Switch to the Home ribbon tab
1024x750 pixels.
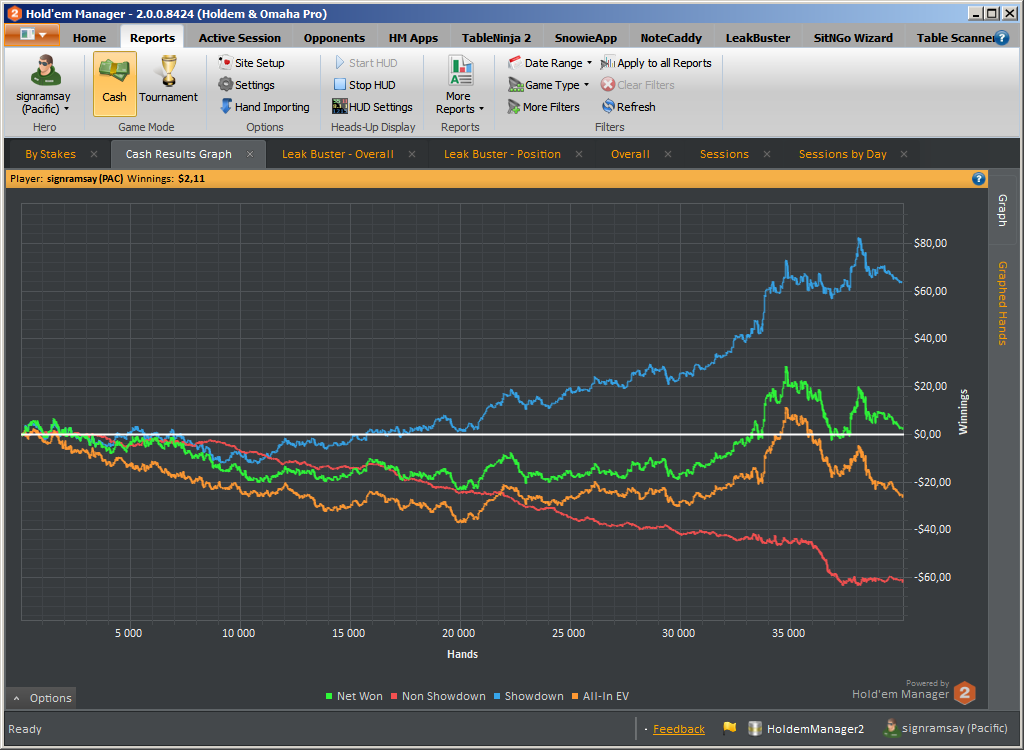pos(89,38)
